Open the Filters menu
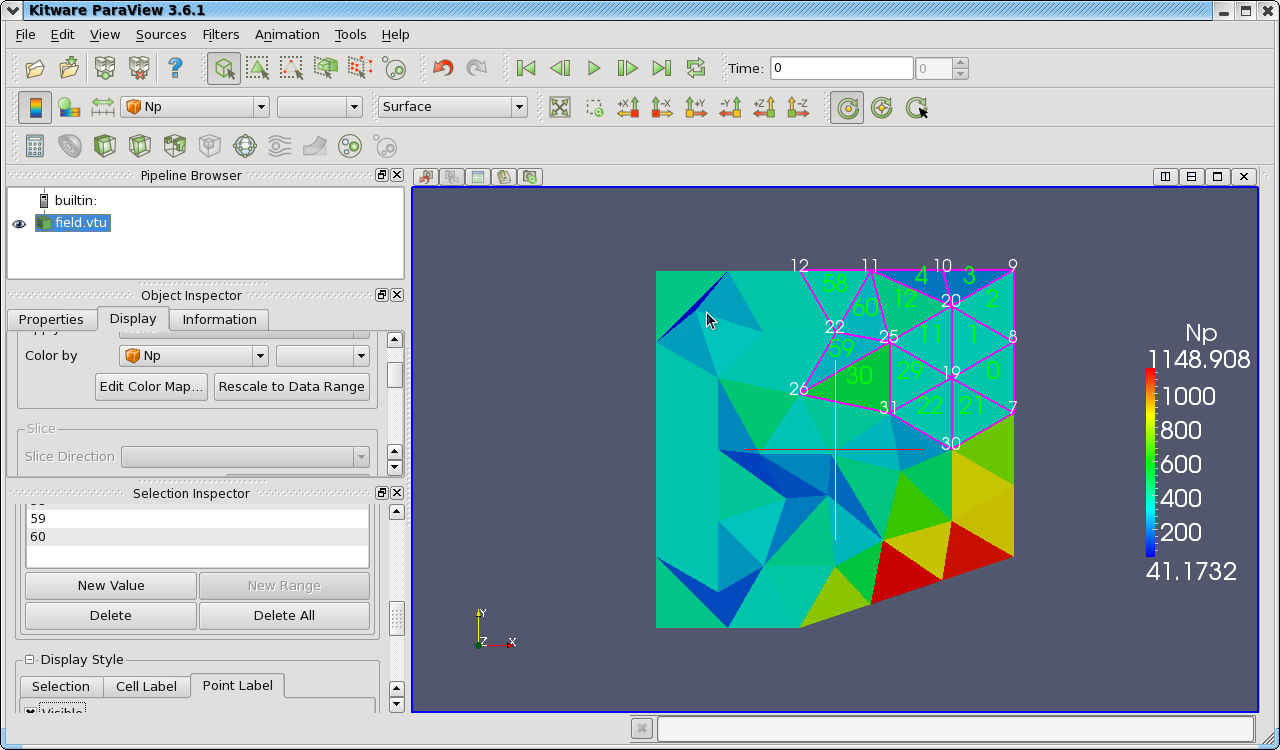Viewport: 1280px width, 750px height. (220, 34)
